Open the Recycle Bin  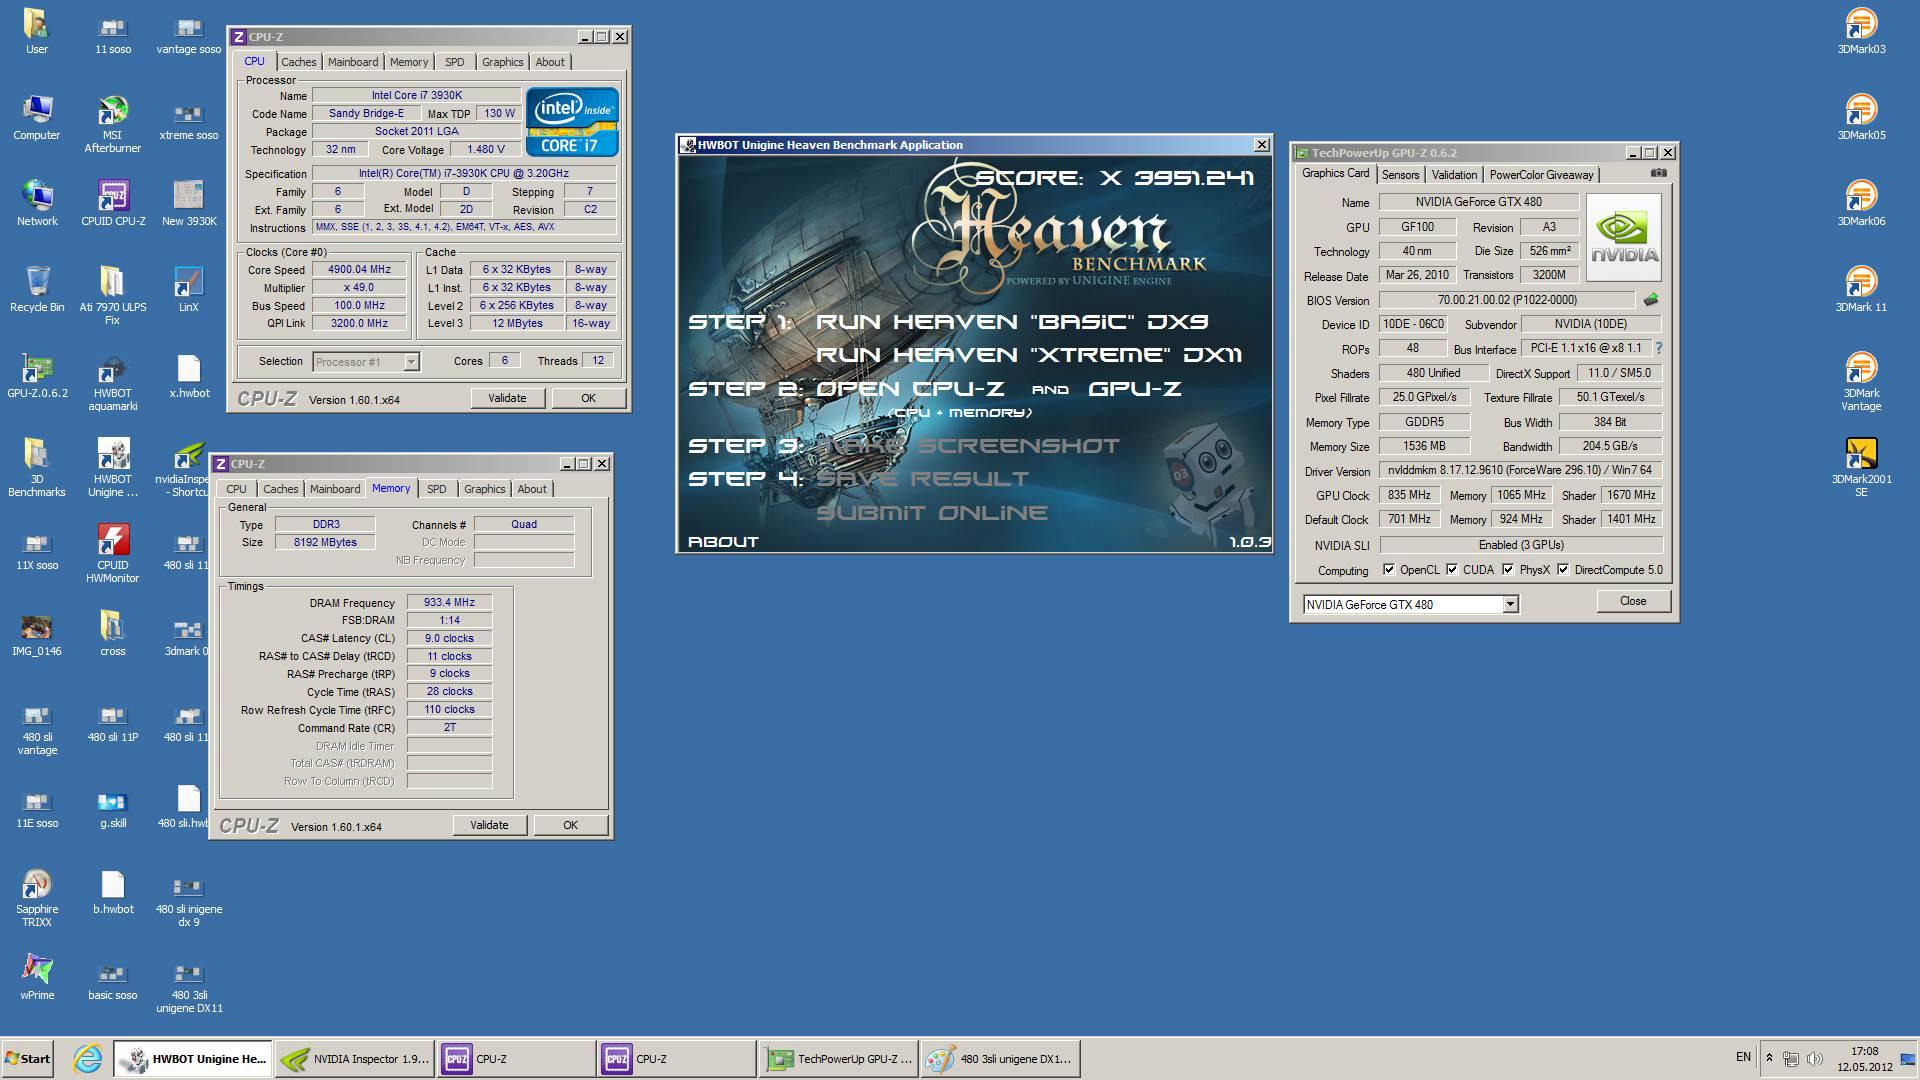tap(37, 289)
